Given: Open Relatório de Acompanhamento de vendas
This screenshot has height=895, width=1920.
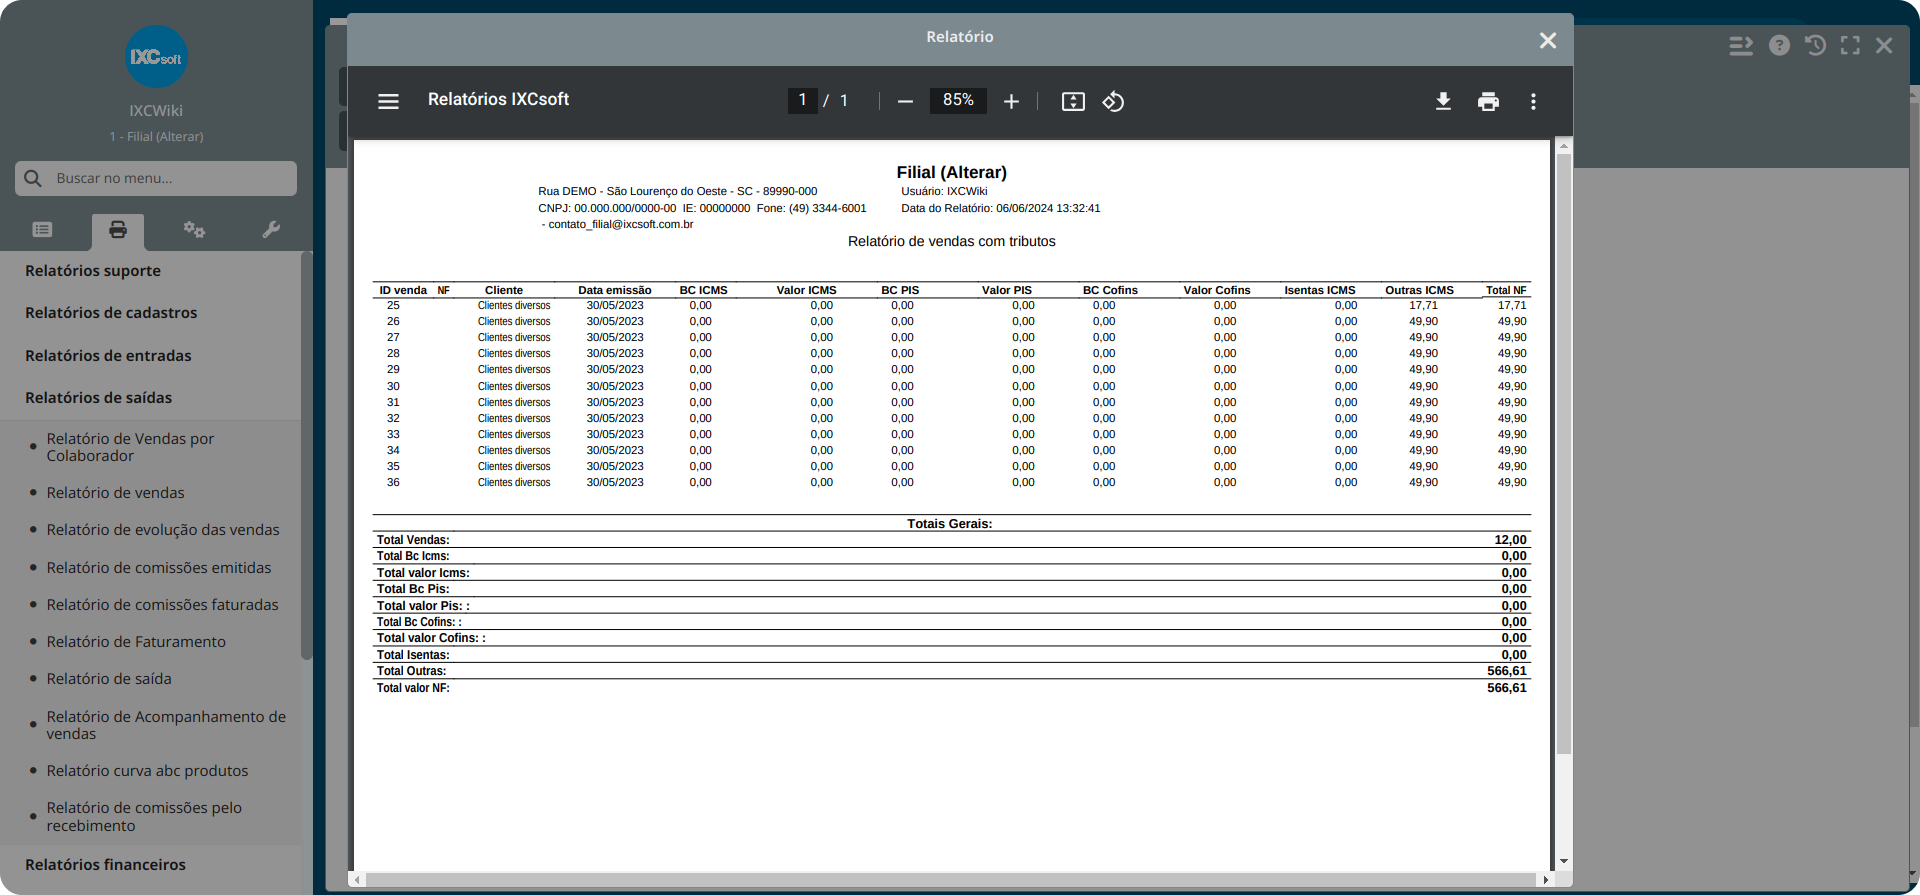Looking at the screenshot, I should [x=166, y=725].
